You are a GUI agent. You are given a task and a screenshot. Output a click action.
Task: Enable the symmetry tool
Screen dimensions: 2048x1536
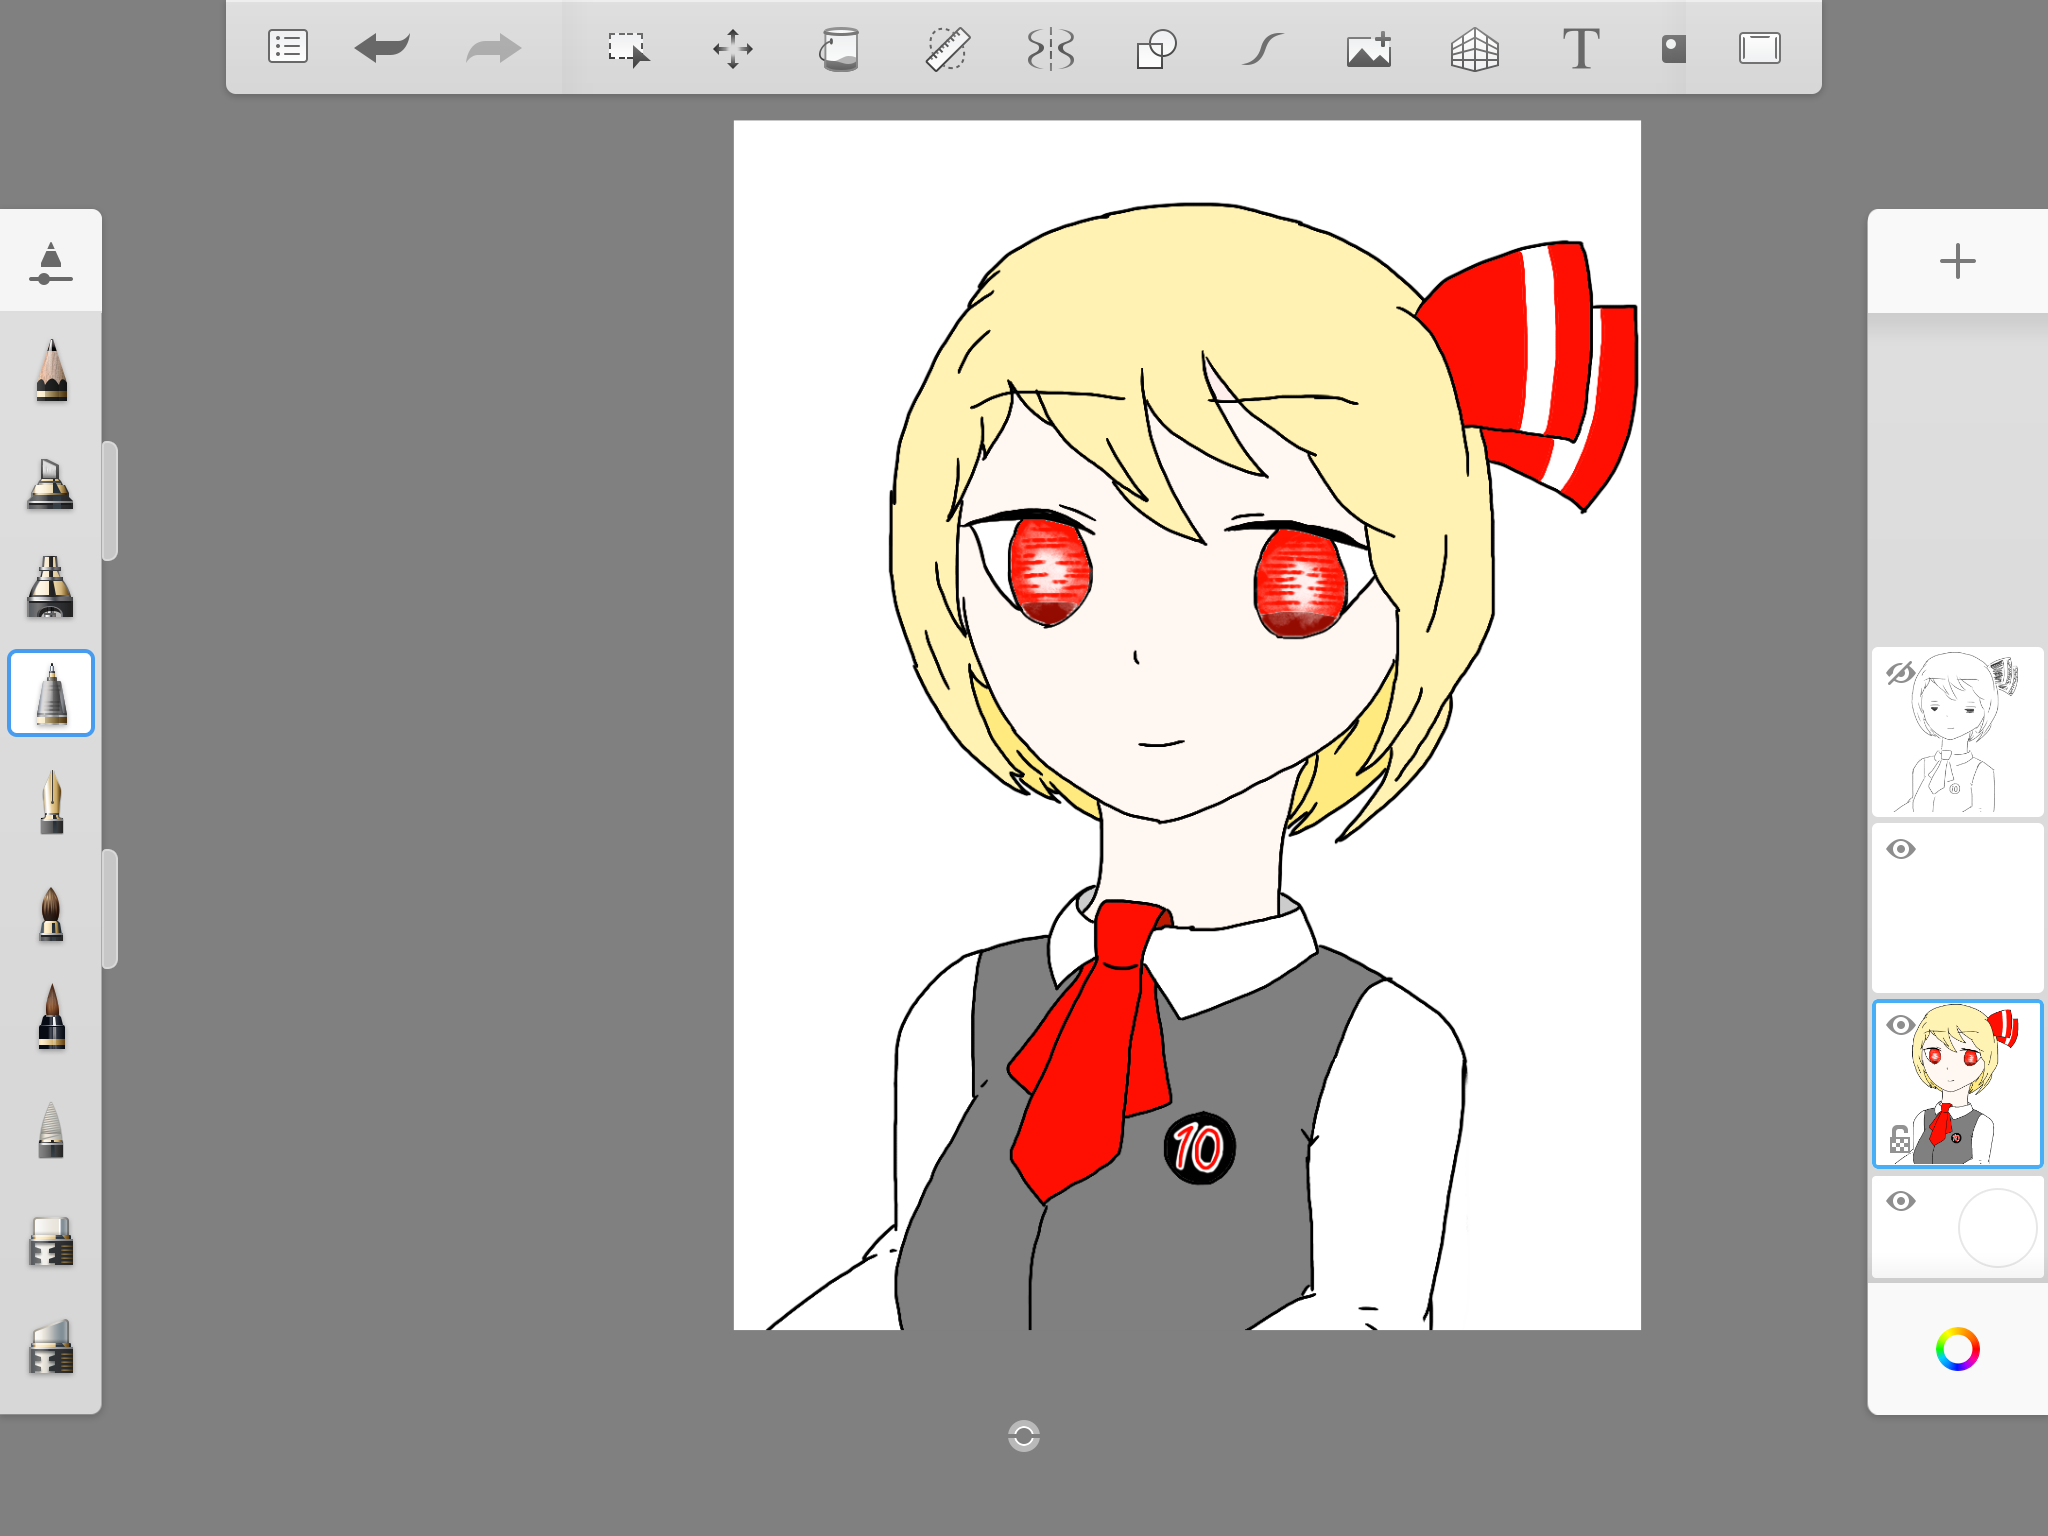[1051, 48]
